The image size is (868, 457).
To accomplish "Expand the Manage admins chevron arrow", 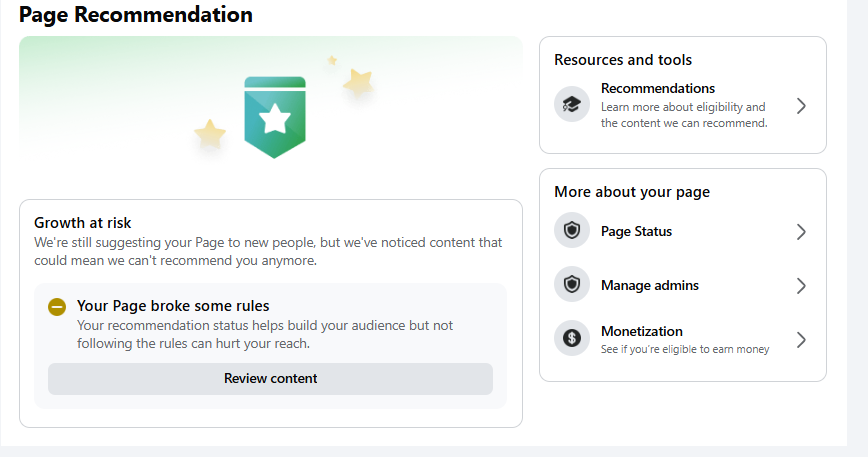I will pyautogui.click(x=801, y=286).
